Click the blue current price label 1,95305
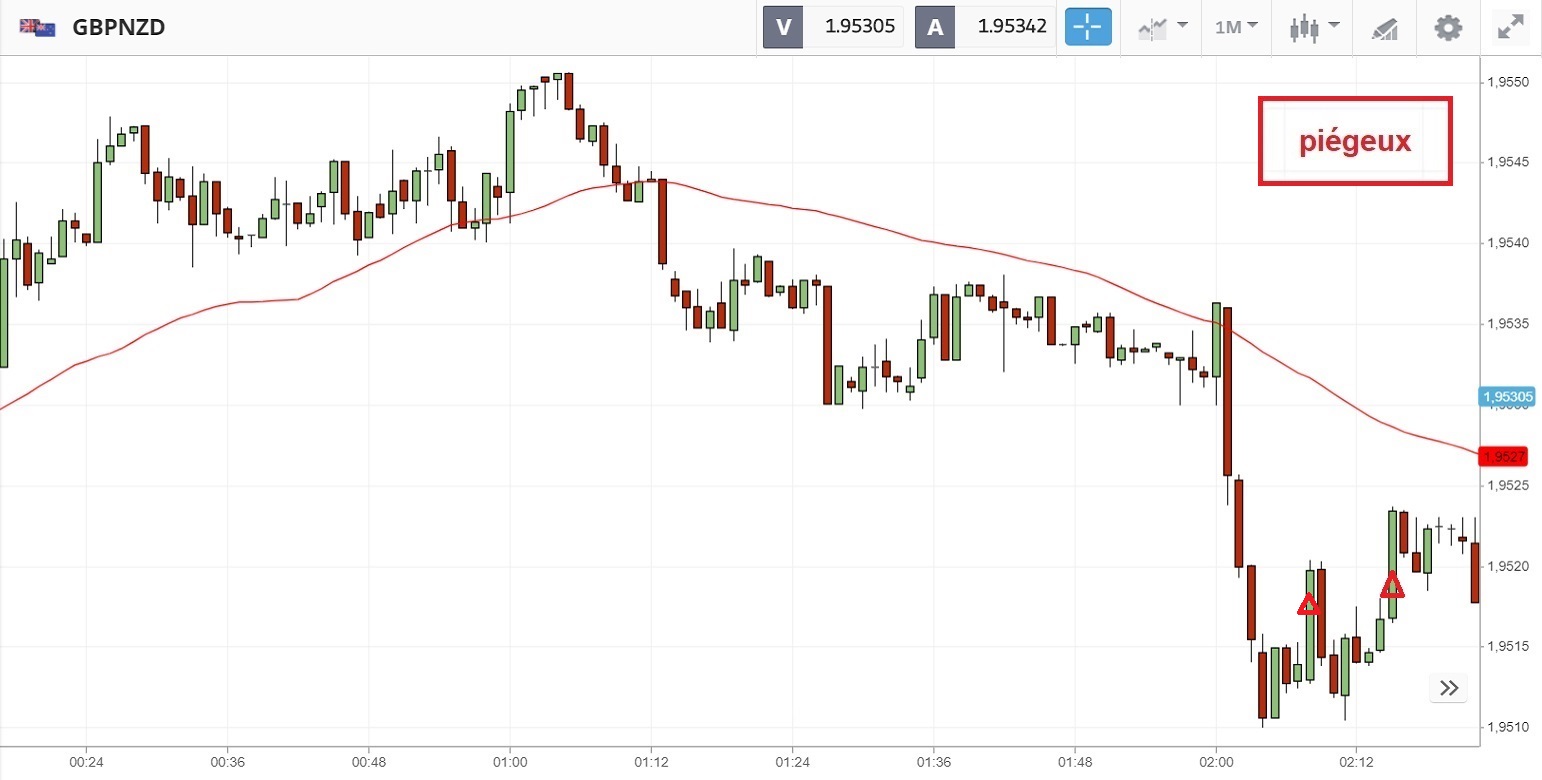Screen dimensions: 1542x780 [1505, 397]
